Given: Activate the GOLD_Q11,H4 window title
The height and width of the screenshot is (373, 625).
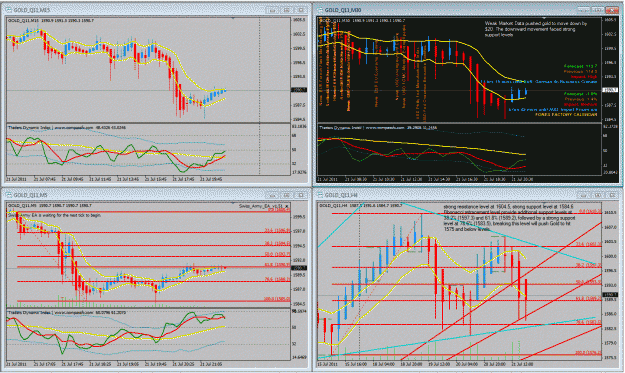Looking at the screenshot, I should [341, 195].
